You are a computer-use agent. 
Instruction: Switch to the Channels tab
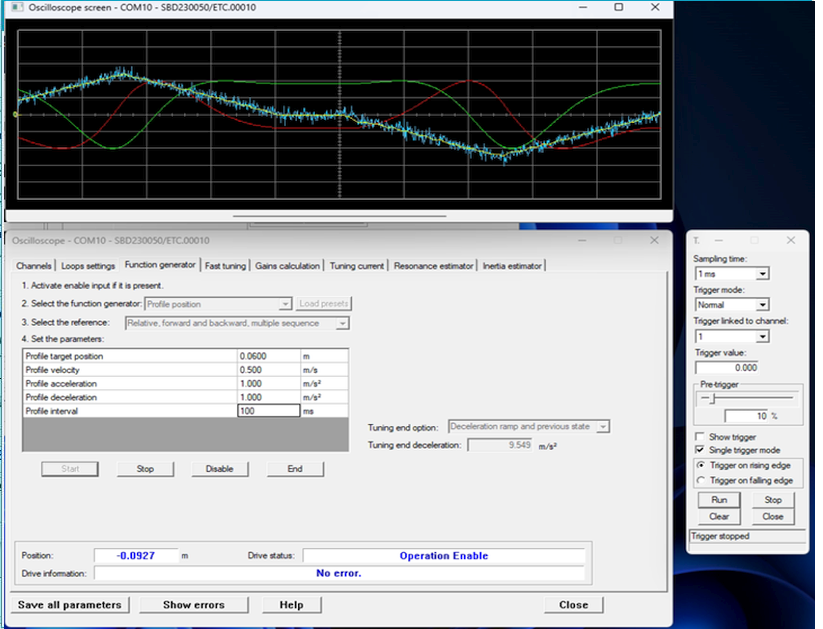pos(34,266)
